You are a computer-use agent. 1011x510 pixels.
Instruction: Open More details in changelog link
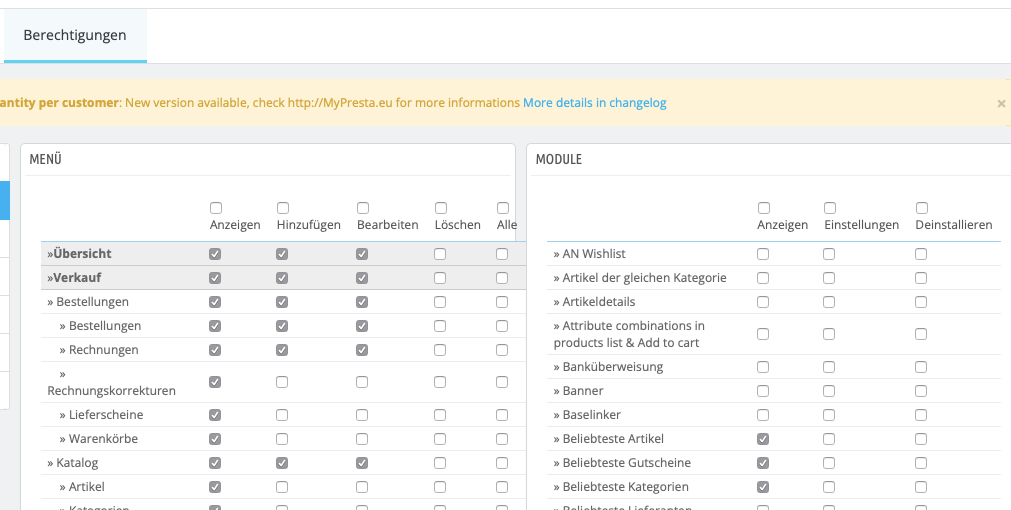tap(594, 103)
